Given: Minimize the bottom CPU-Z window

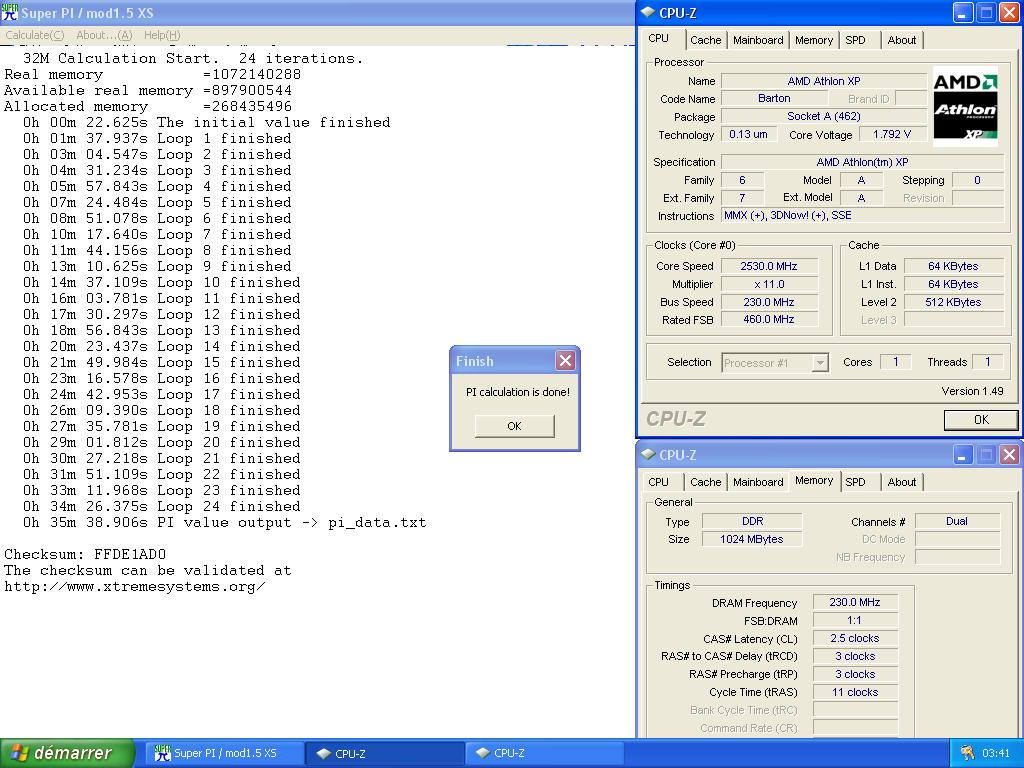Looking at the screenshot, I should pos(963,455).
